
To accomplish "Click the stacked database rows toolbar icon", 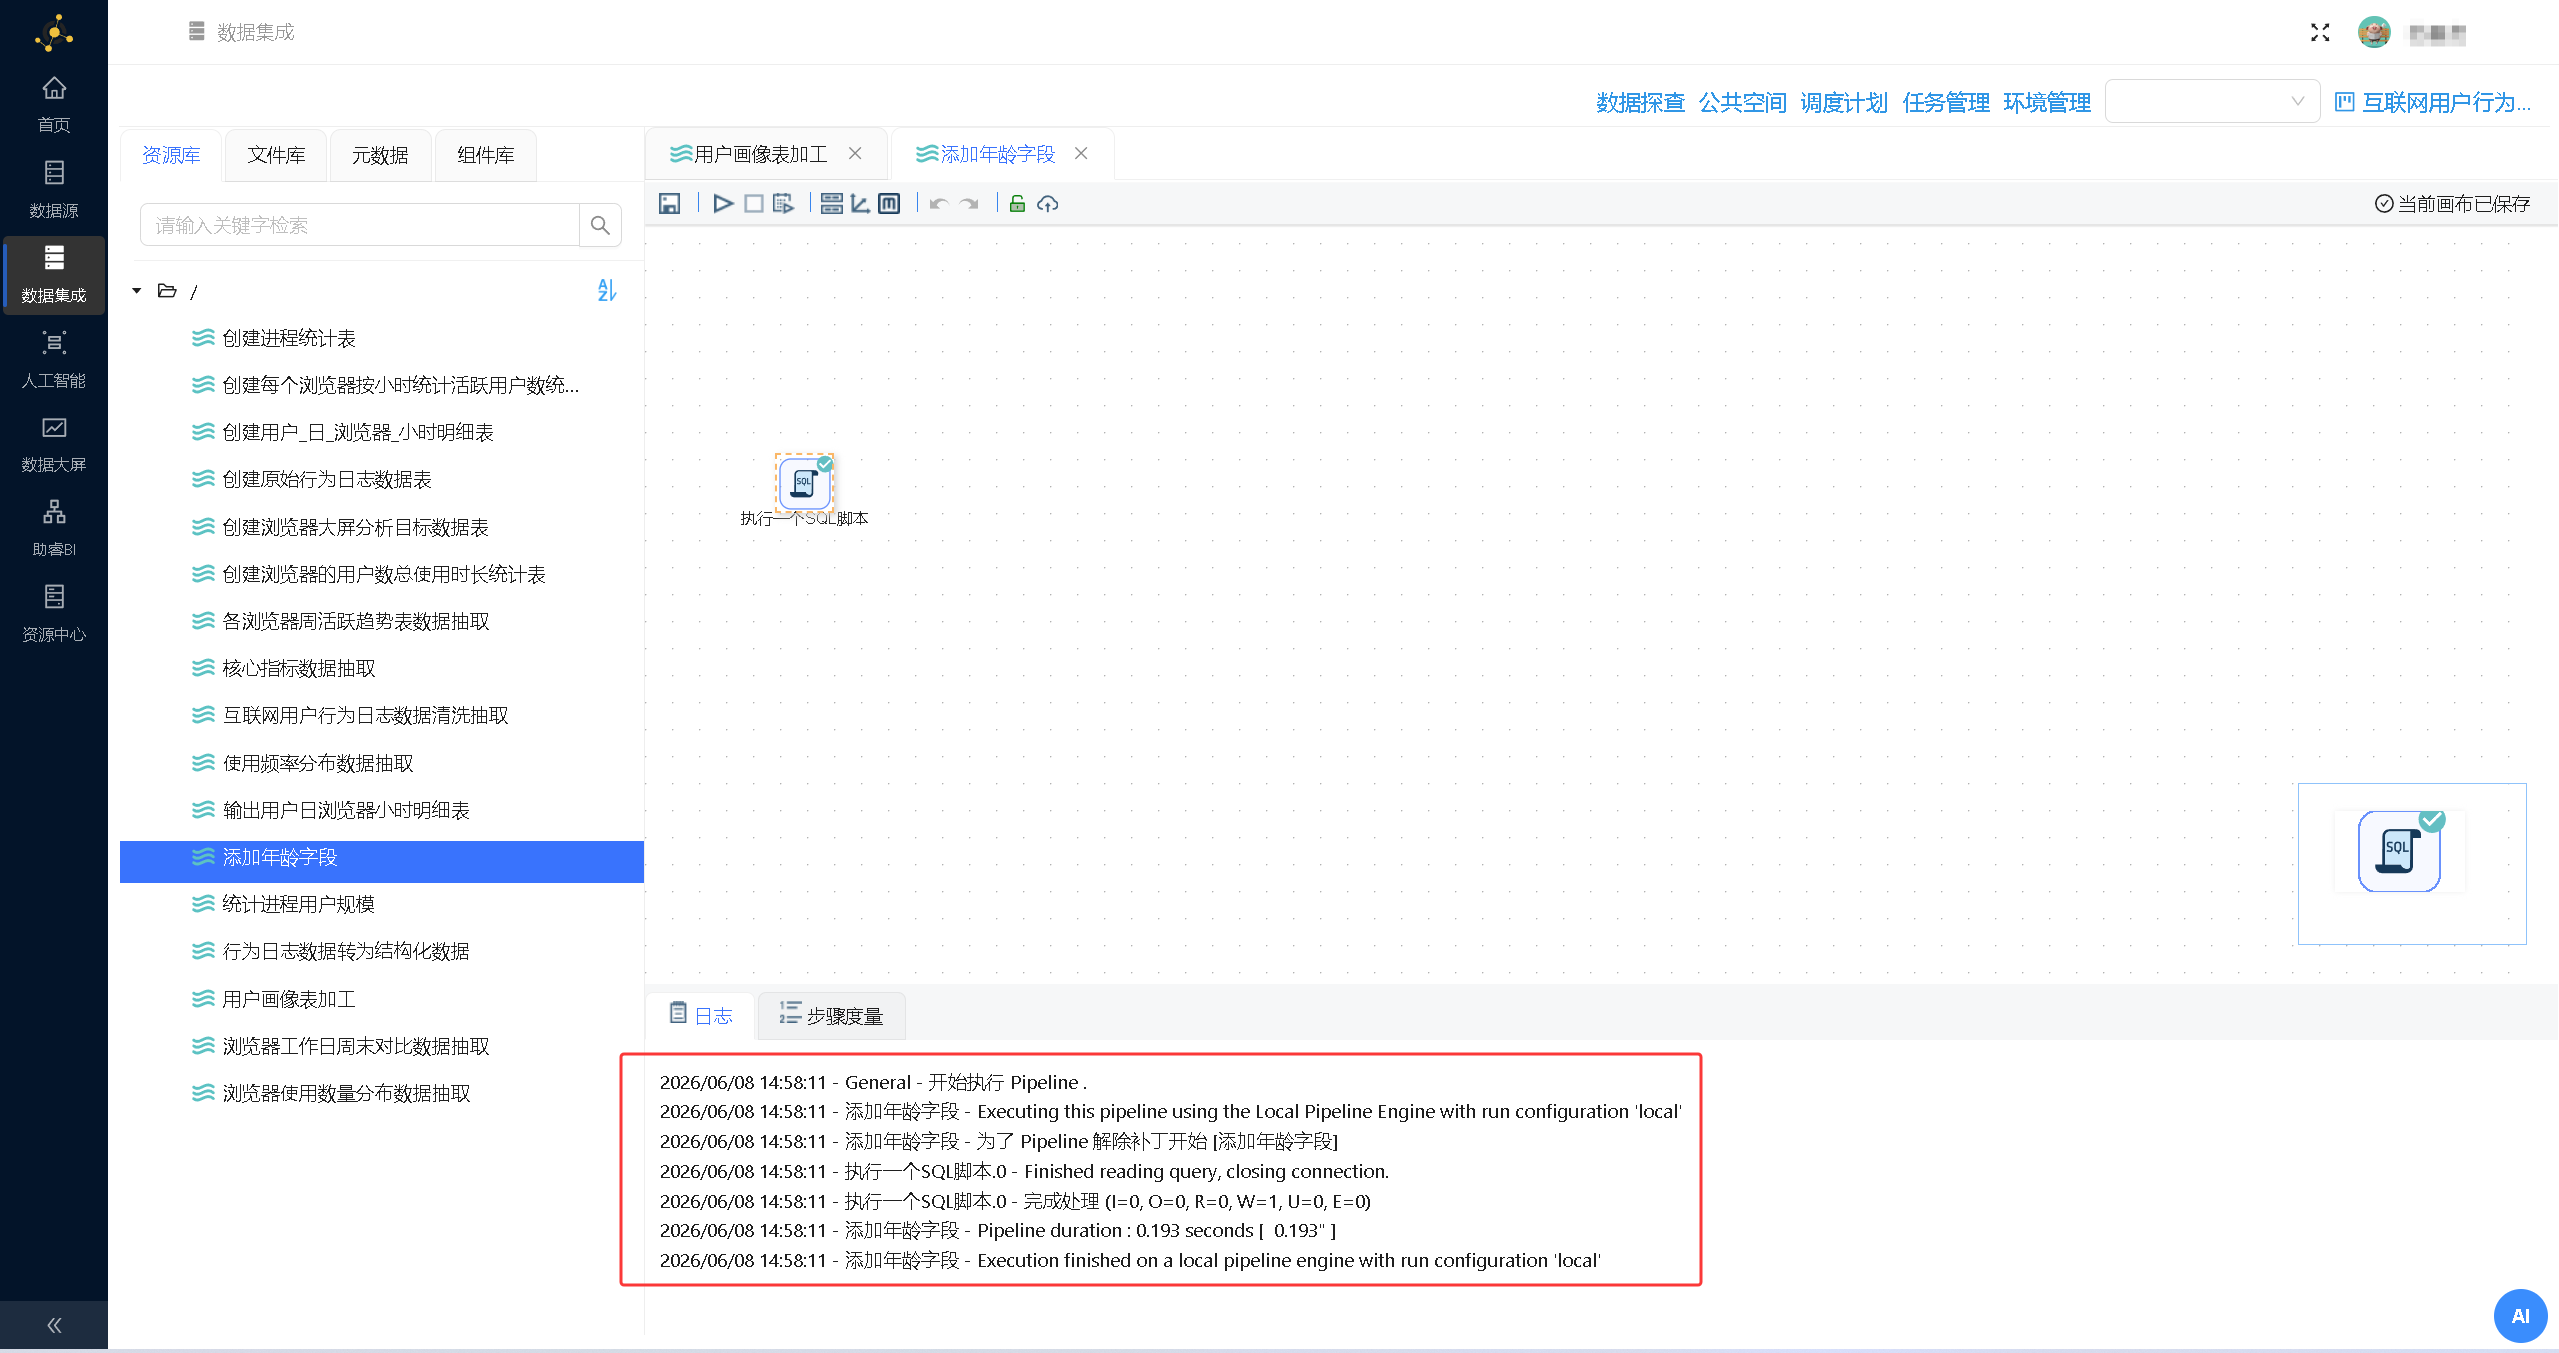I will [831, 204].
